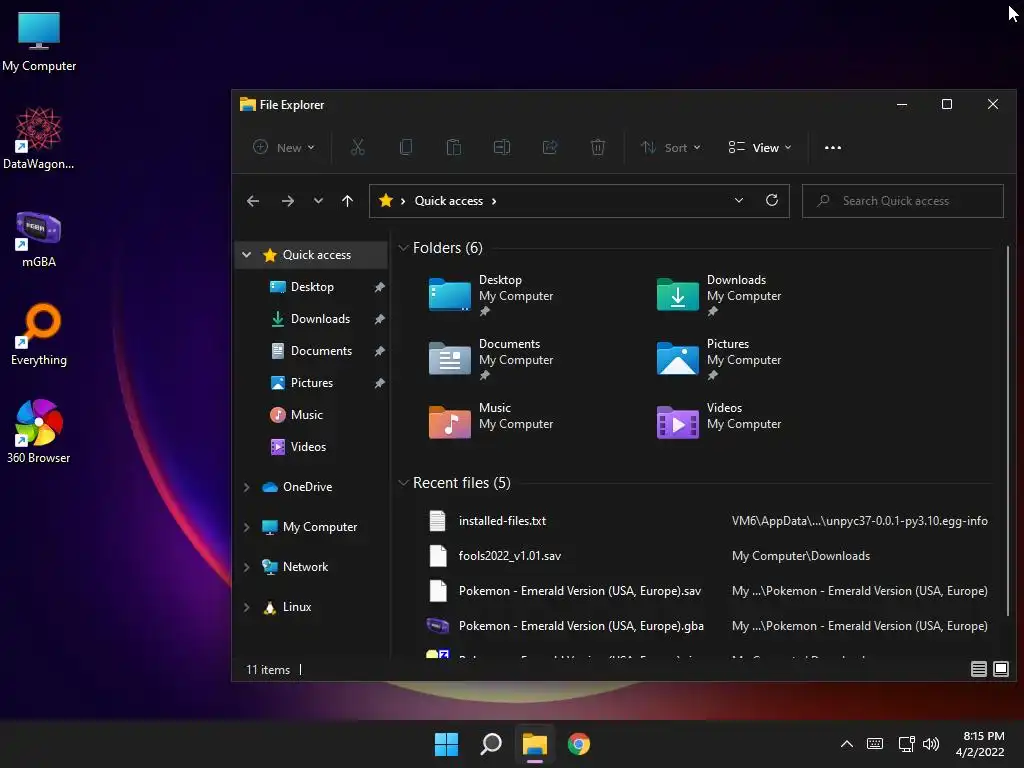Click the address bar chevron after Quick access
1024x768 pixels.
coord(494,201)
